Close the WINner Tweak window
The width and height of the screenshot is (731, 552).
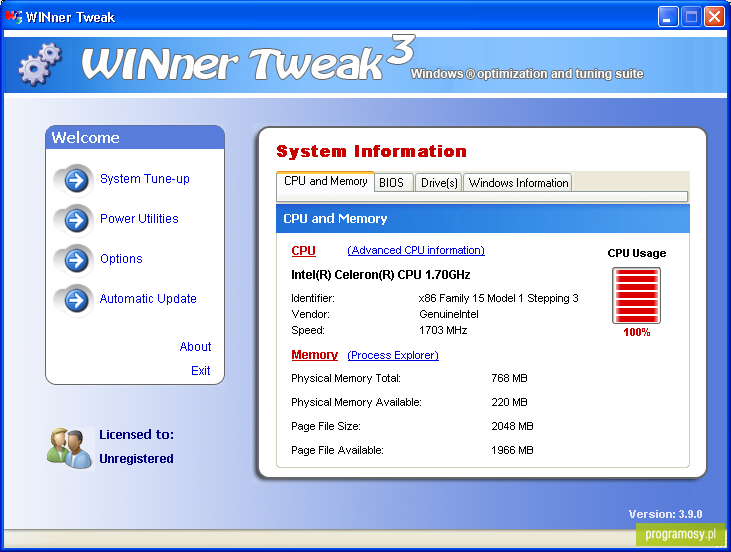coord(714,17)
